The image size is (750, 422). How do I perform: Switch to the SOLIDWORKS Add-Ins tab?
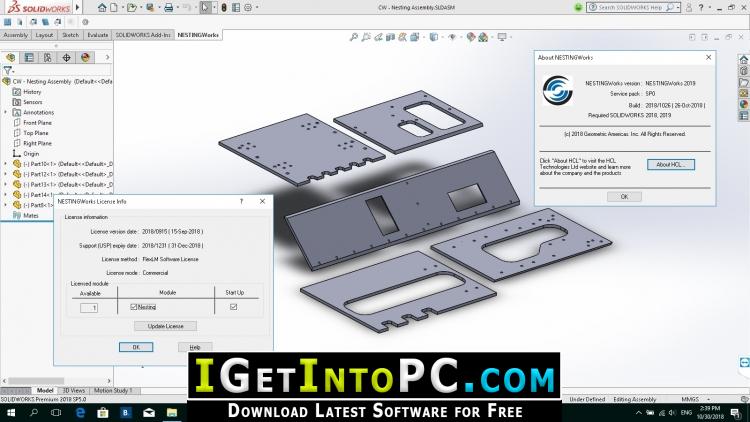coord(143,35)
